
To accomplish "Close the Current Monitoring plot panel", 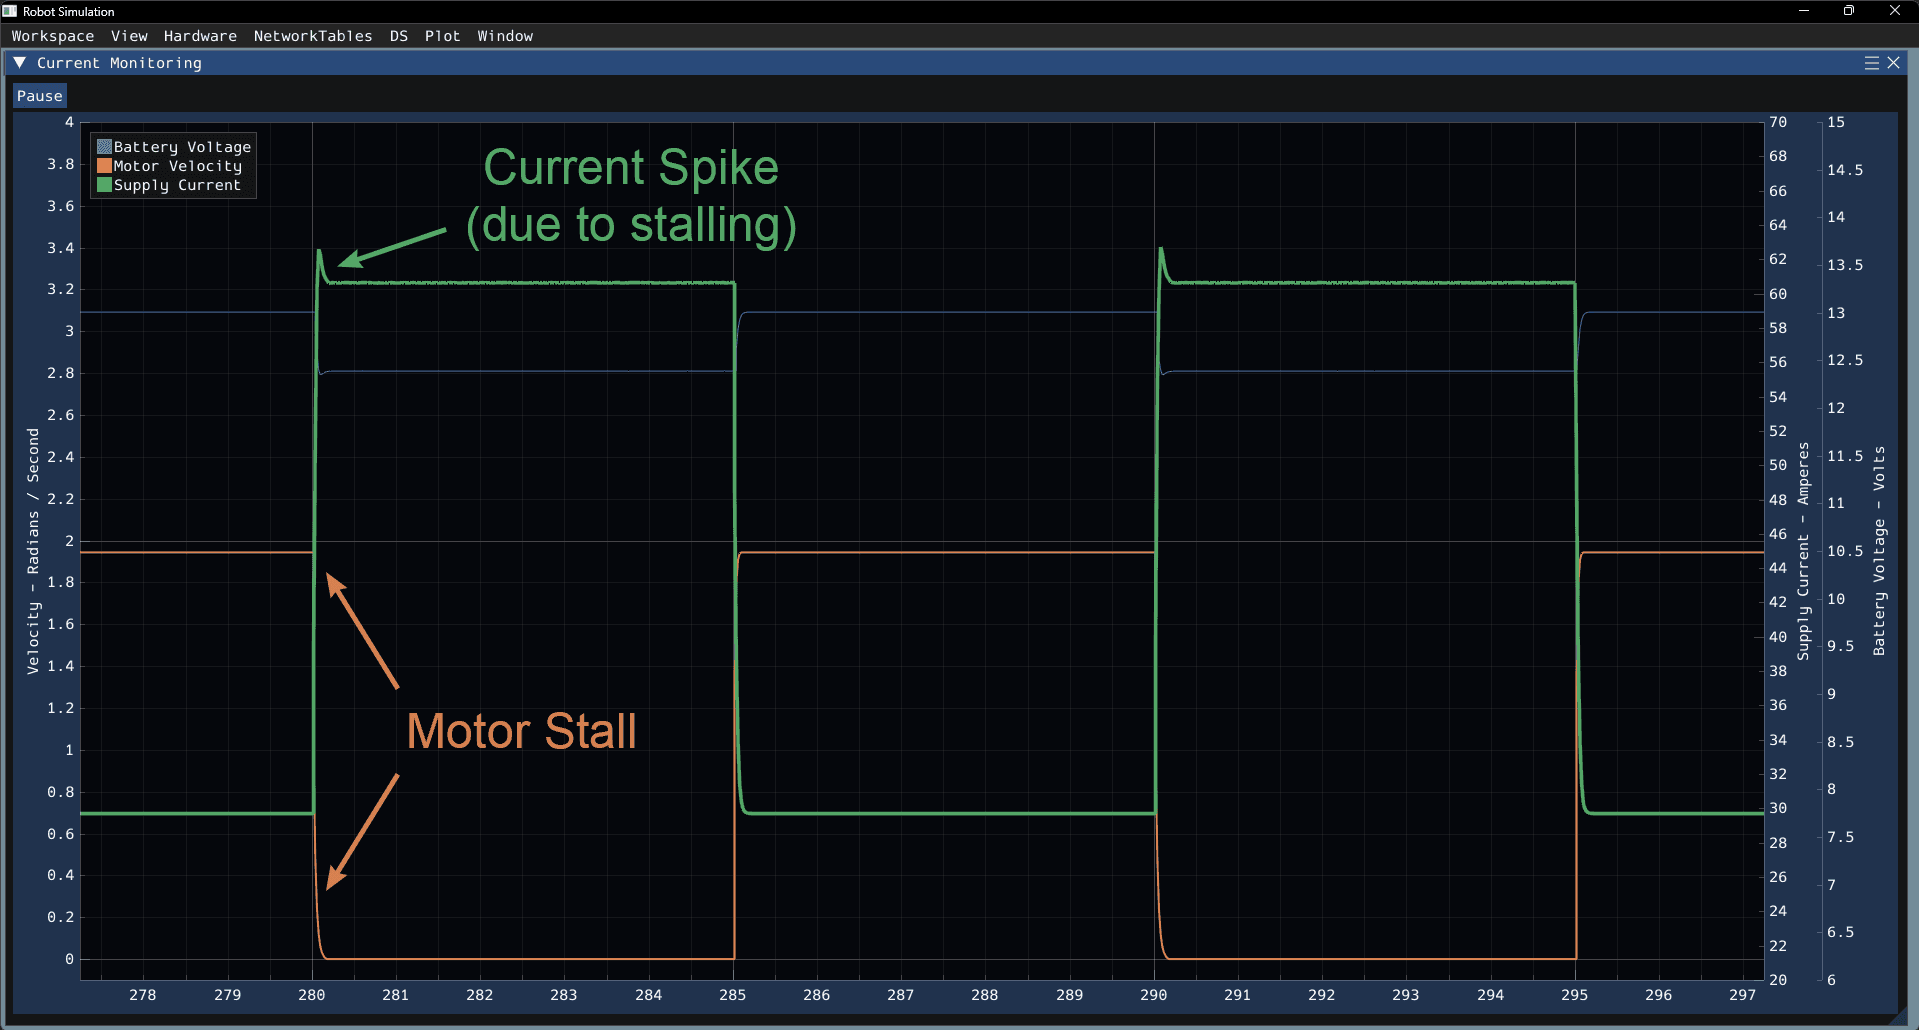I will [x=1894, y=62].
